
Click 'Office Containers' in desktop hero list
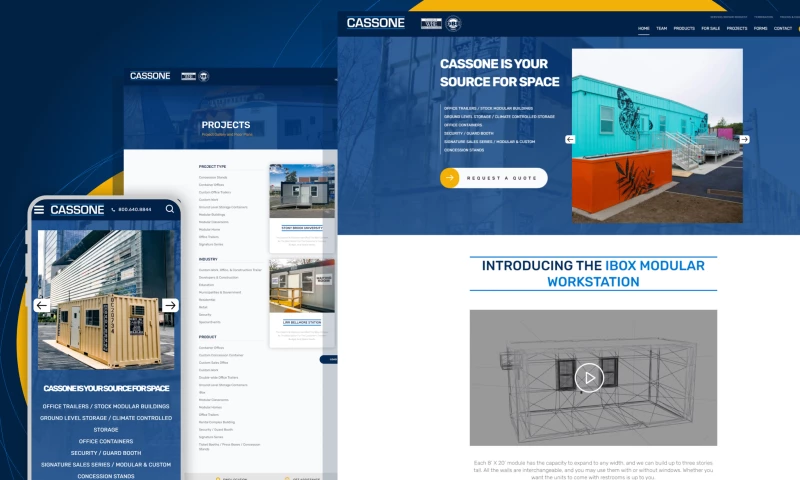pyautogui.click(x=463, y=125)
